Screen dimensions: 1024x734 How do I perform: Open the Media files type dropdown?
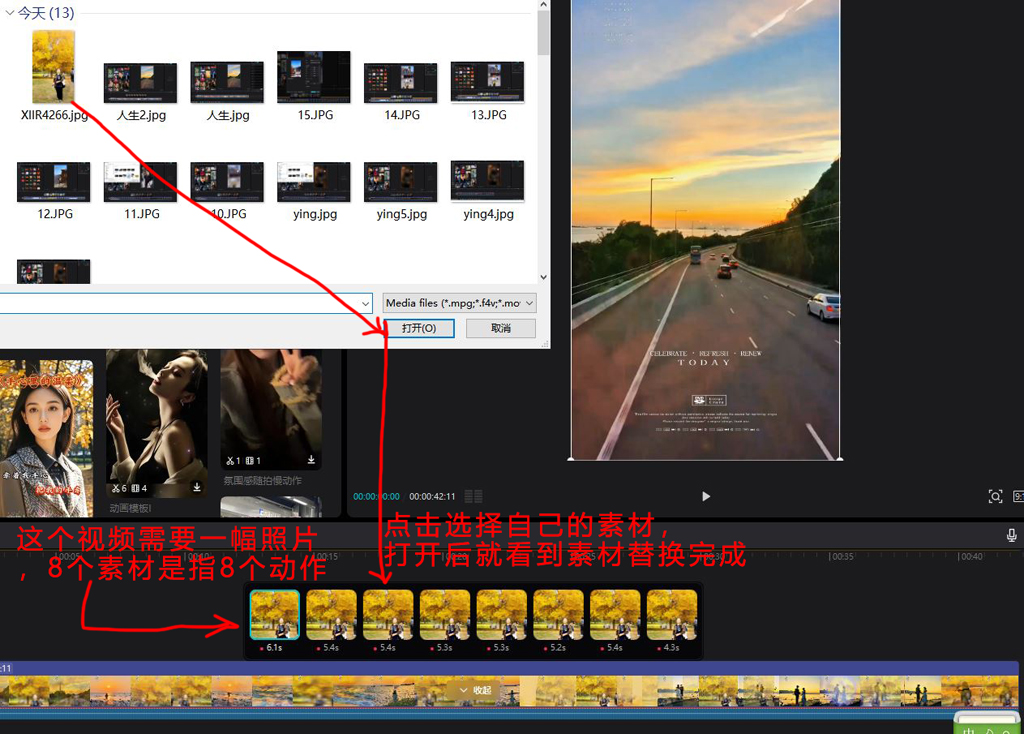[x=460, y=303]
